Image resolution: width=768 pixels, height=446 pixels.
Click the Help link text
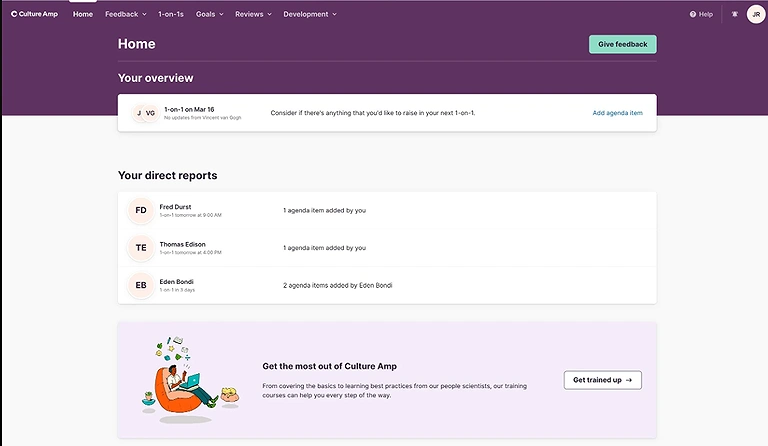706,14
